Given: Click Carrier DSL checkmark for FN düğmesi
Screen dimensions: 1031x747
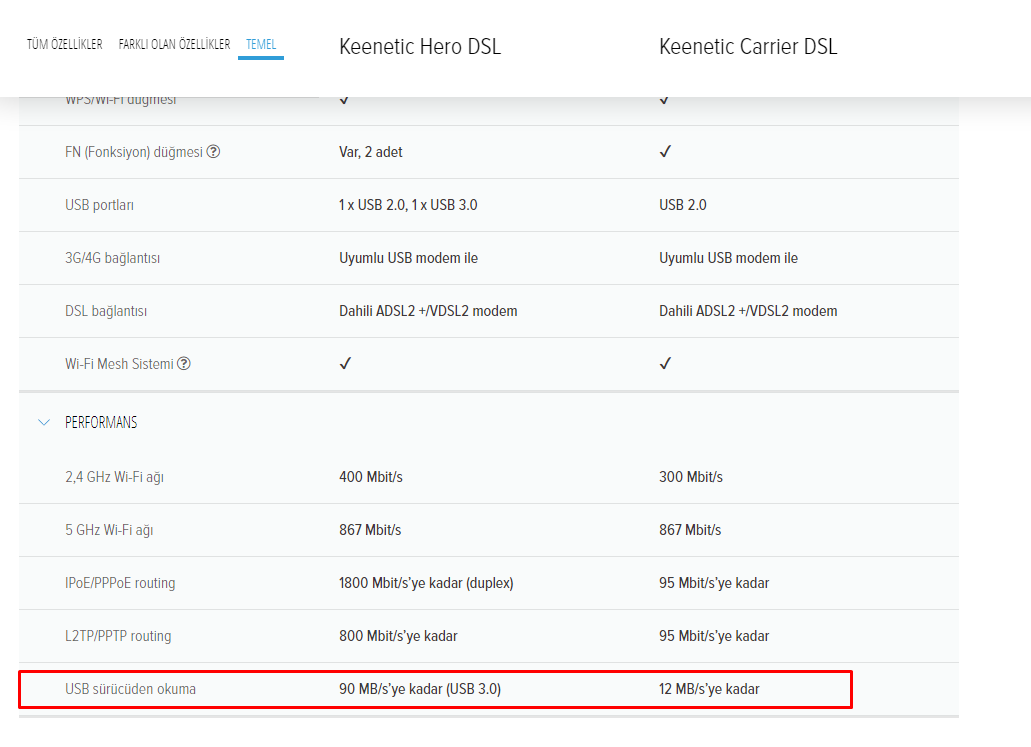Looking at the screenshot, I should (x=665, y=151).
